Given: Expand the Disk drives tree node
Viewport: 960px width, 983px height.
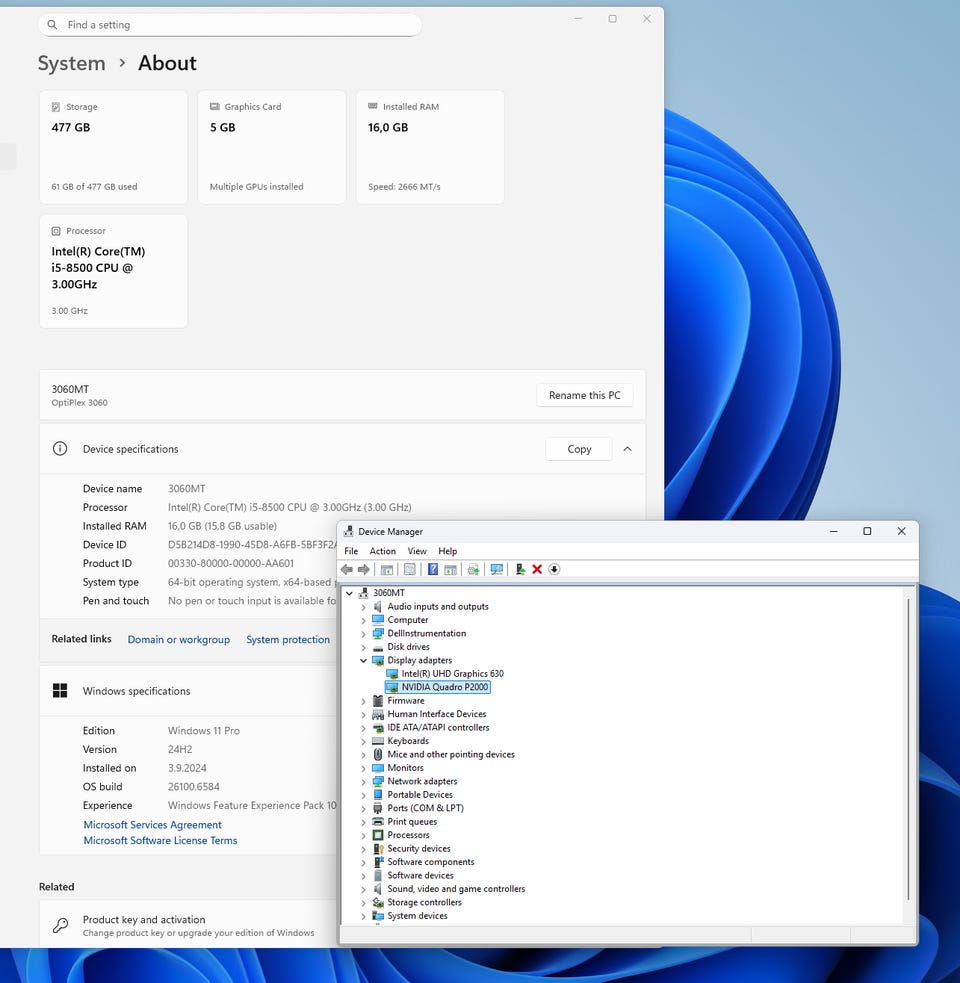Looking at the screenshot, I should pyautogui.click(x=364, y=647).
